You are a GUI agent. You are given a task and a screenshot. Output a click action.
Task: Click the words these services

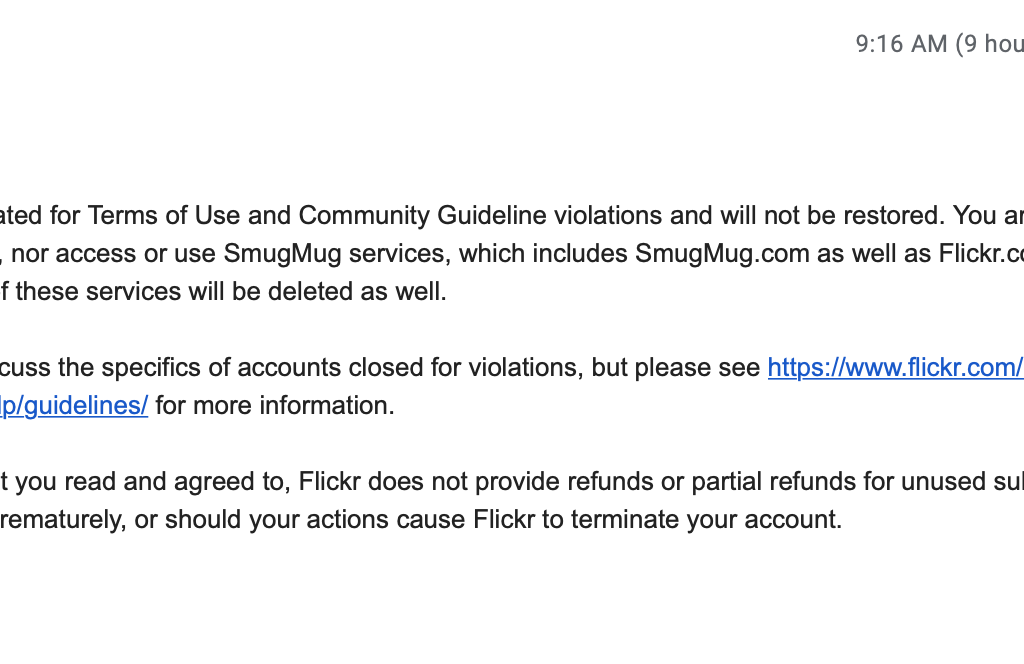tap(98, 291)
